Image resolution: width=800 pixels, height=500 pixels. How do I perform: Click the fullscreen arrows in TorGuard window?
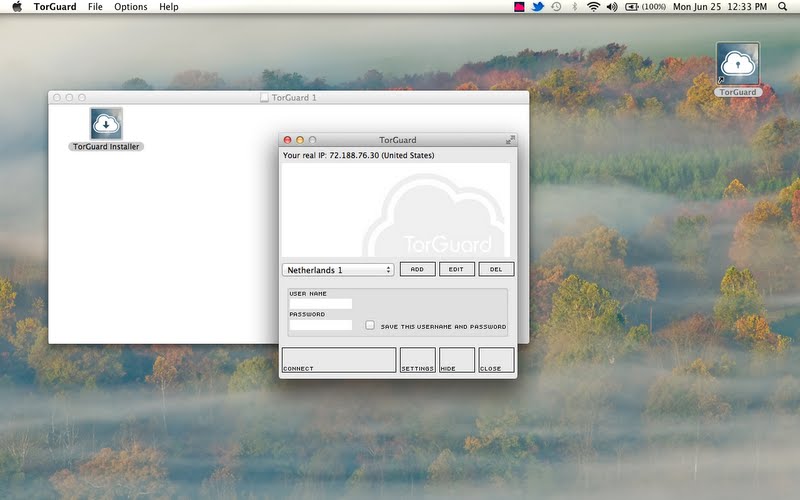510,140
